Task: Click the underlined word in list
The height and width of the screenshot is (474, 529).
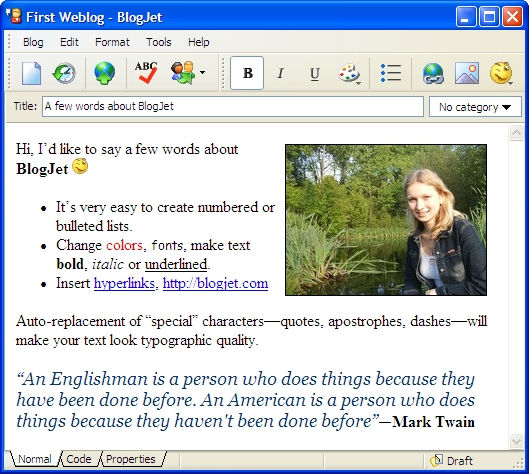Action: pos(176,264)
